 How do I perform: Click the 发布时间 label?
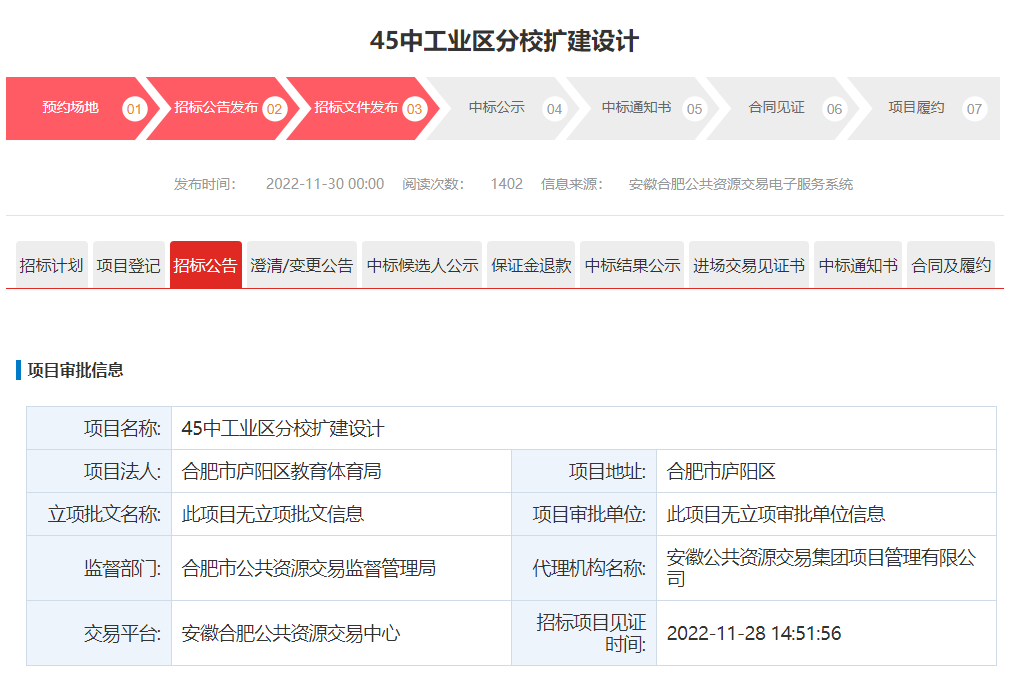(x=205, y=184)
